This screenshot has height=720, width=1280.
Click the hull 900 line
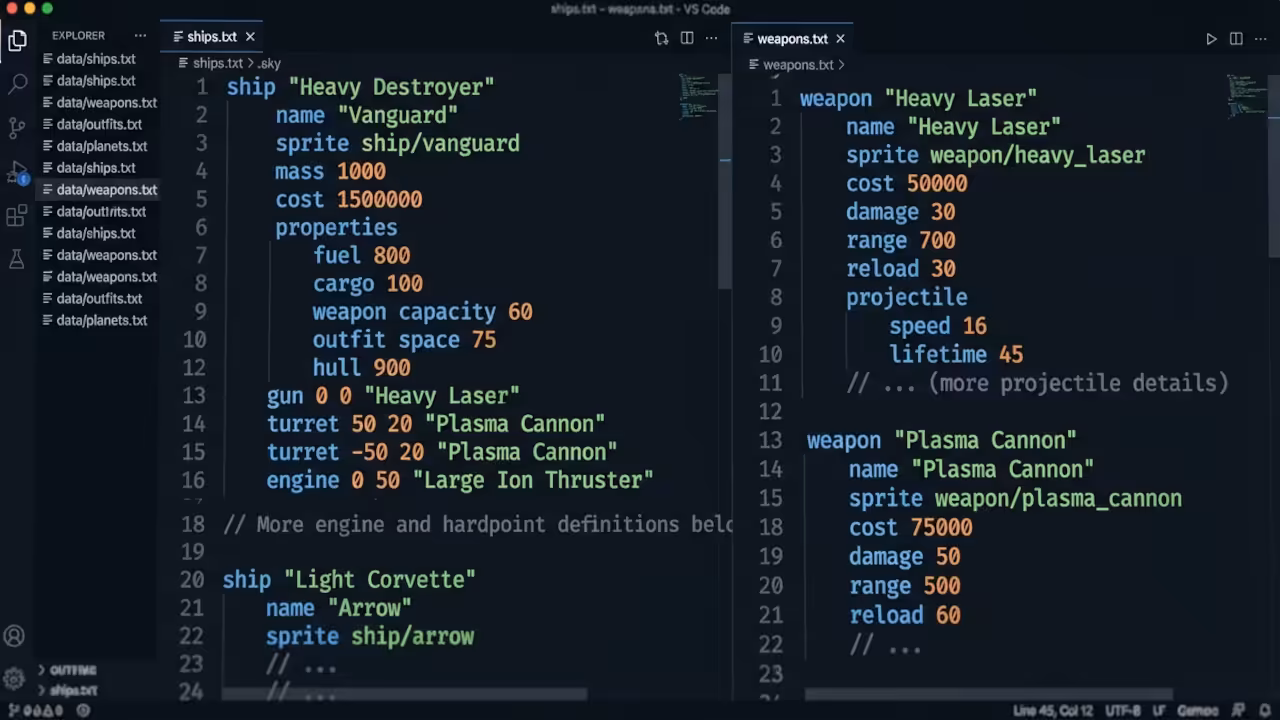click(x=361, y=367)
